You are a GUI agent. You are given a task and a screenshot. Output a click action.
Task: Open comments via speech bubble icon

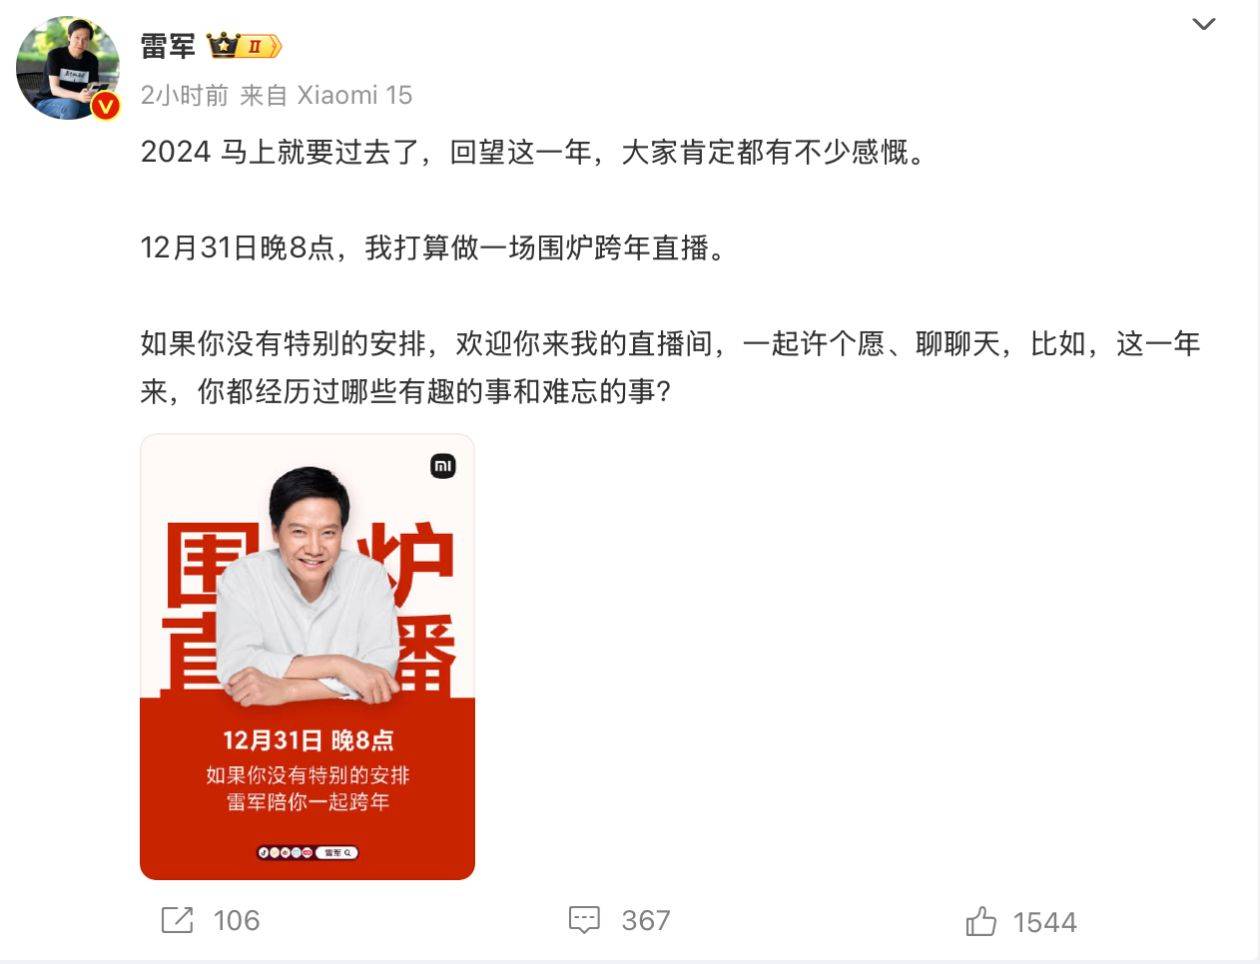pos(584,920)
